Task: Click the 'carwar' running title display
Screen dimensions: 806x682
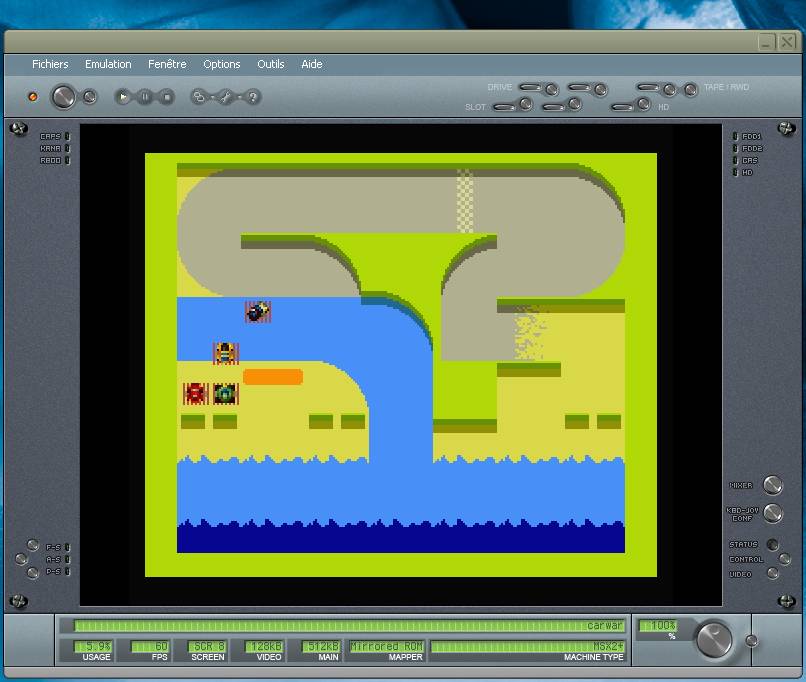Action: pos(350,625)
